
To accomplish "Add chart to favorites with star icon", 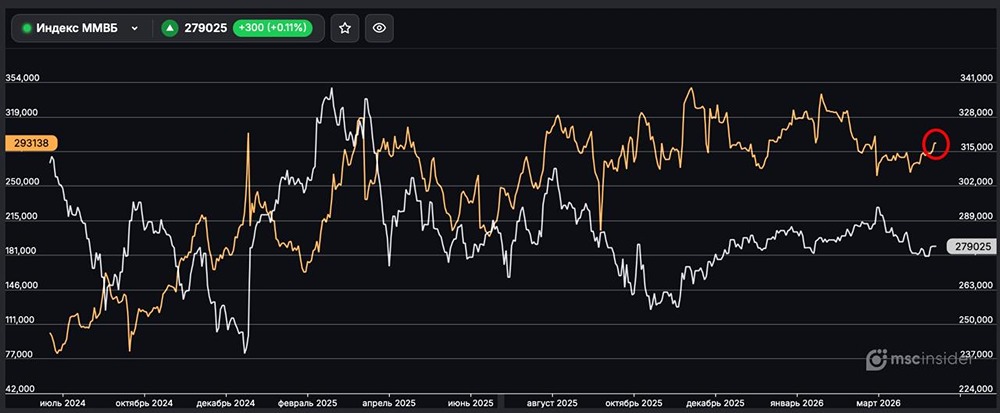I will (x=345, y=28).
